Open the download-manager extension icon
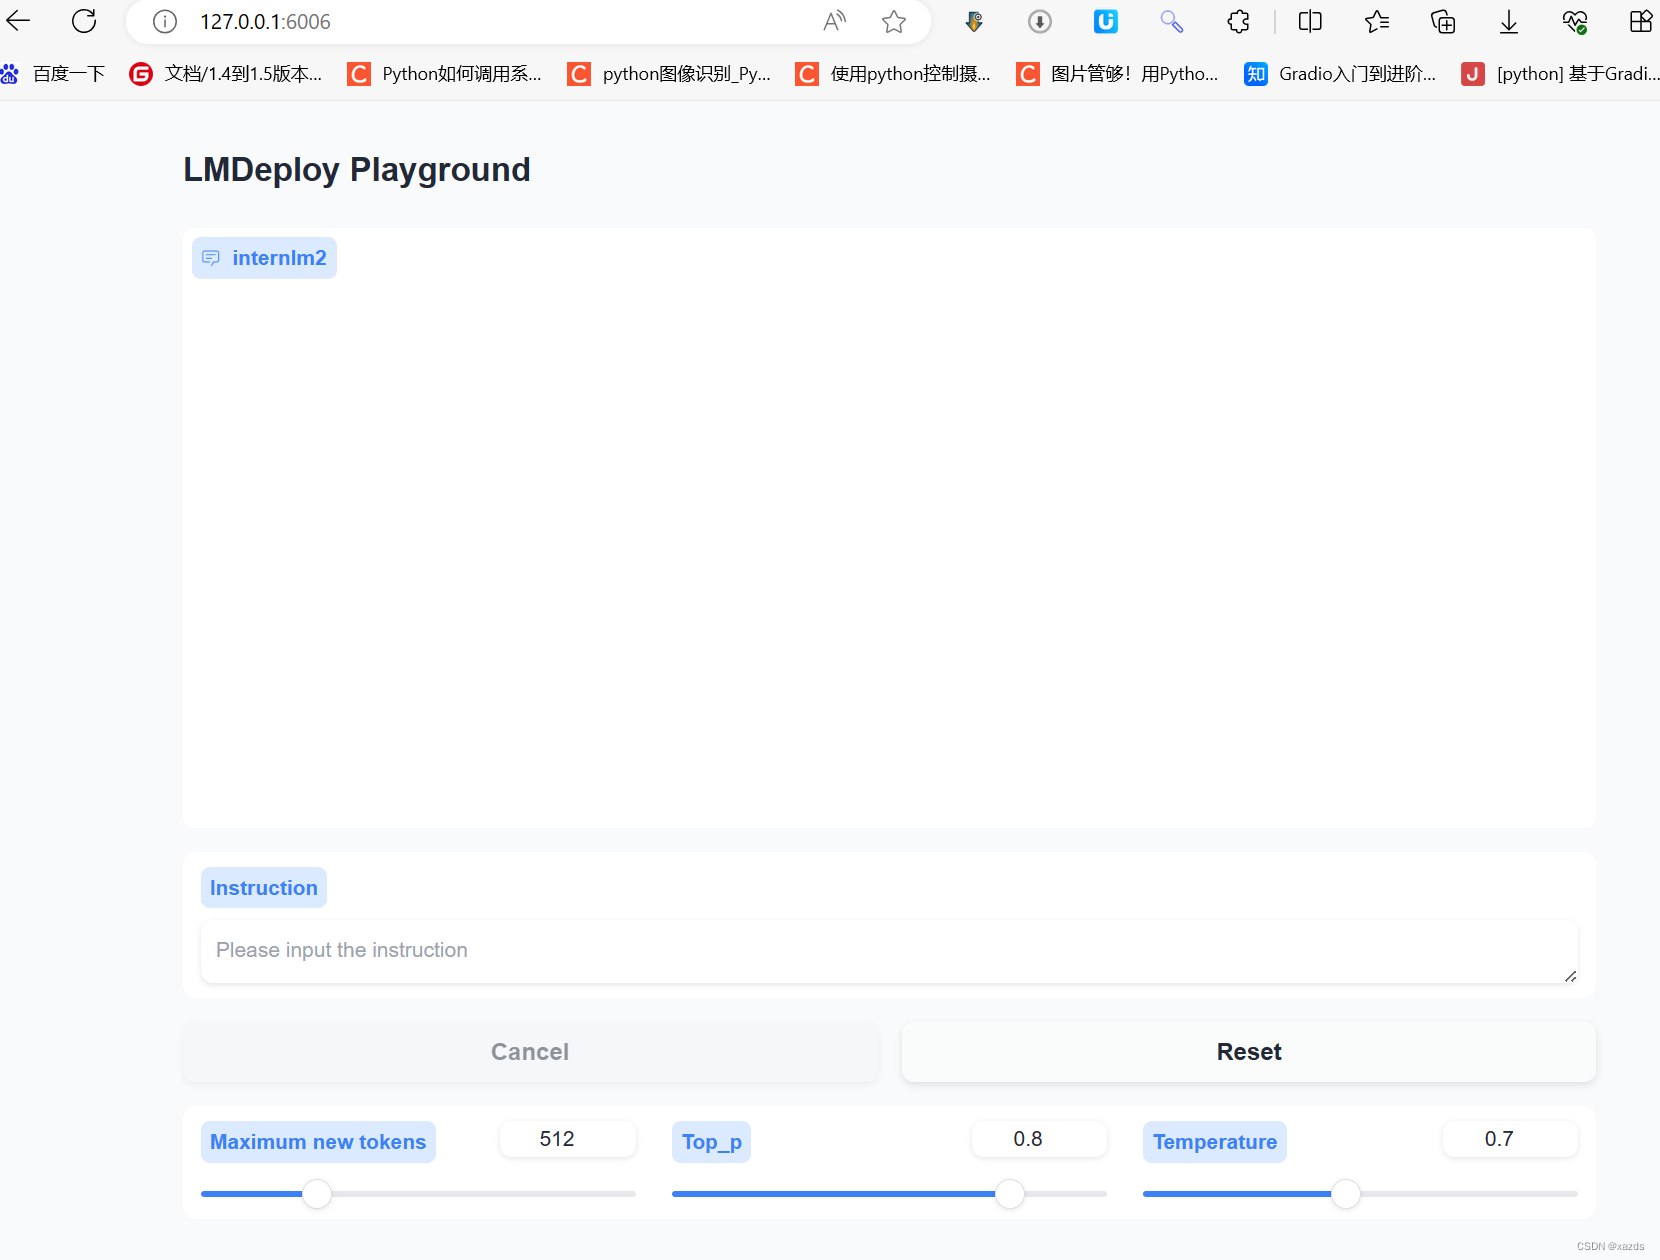The image size is (1660, 1260). (1040, 22)
